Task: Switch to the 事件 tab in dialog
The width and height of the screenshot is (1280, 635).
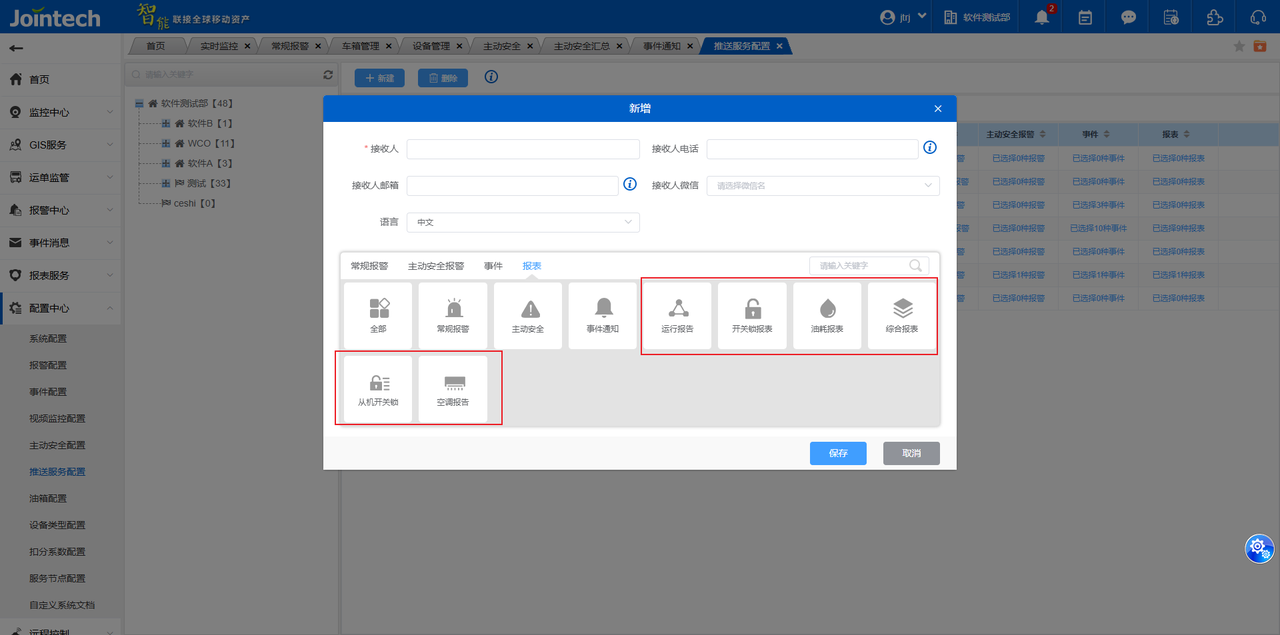Action: pos(493,266)
